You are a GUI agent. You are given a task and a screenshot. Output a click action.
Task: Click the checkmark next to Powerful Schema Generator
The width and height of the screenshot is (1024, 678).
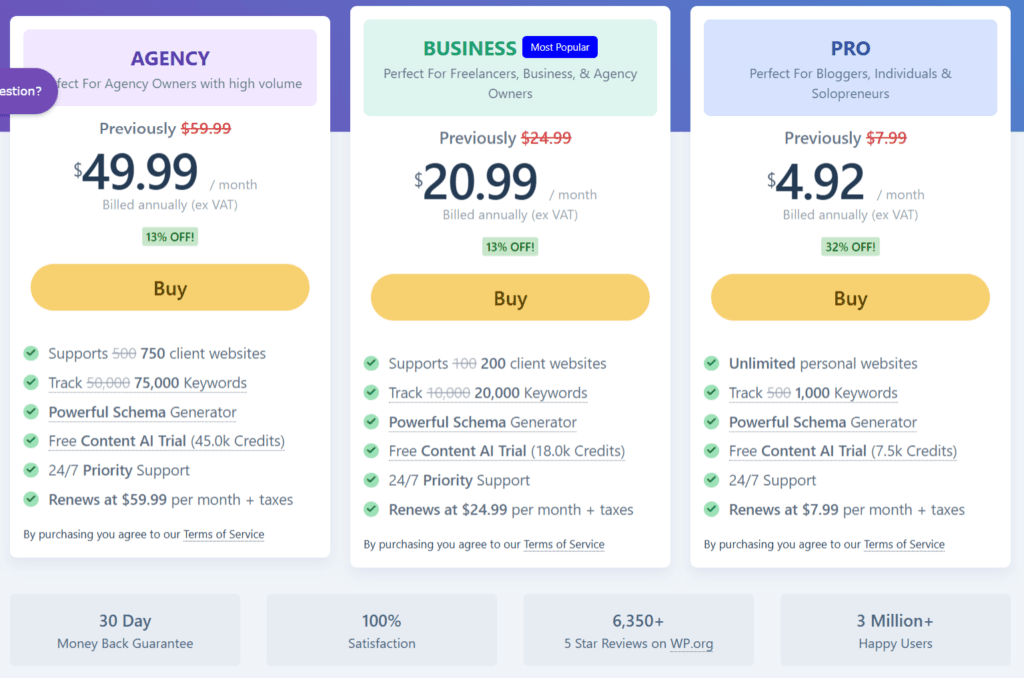(31, 412)
